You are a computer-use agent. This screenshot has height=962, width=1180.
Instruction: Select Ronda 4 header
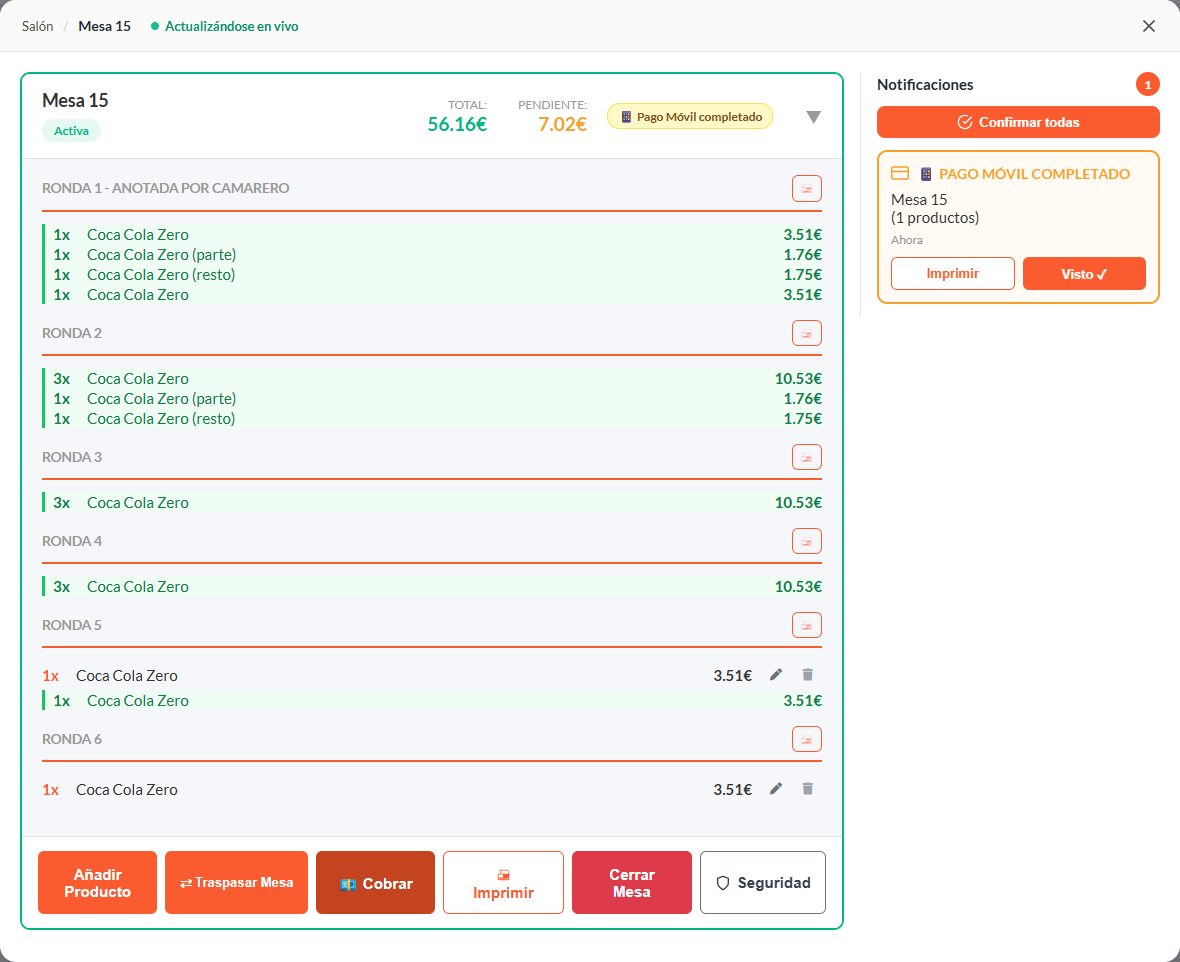click(x=72, y=540)
